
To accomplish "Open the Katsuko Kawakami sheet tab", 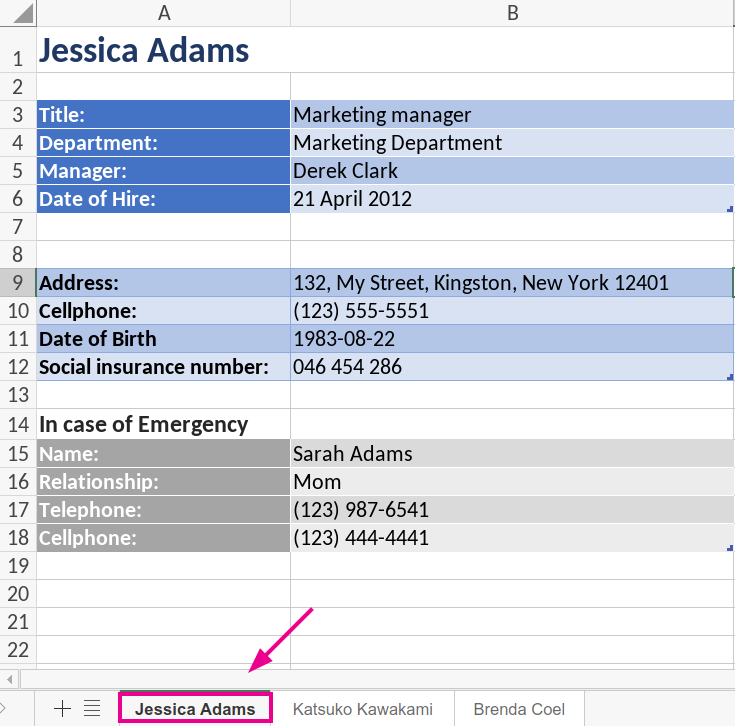I will point(362,709).
